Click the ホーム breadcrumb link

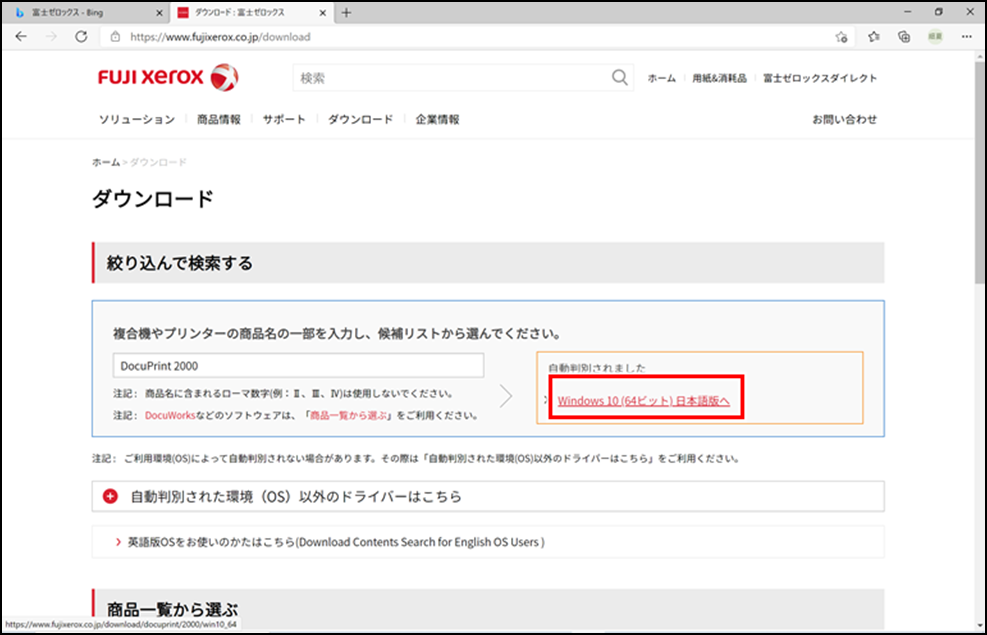coord(106,162)
